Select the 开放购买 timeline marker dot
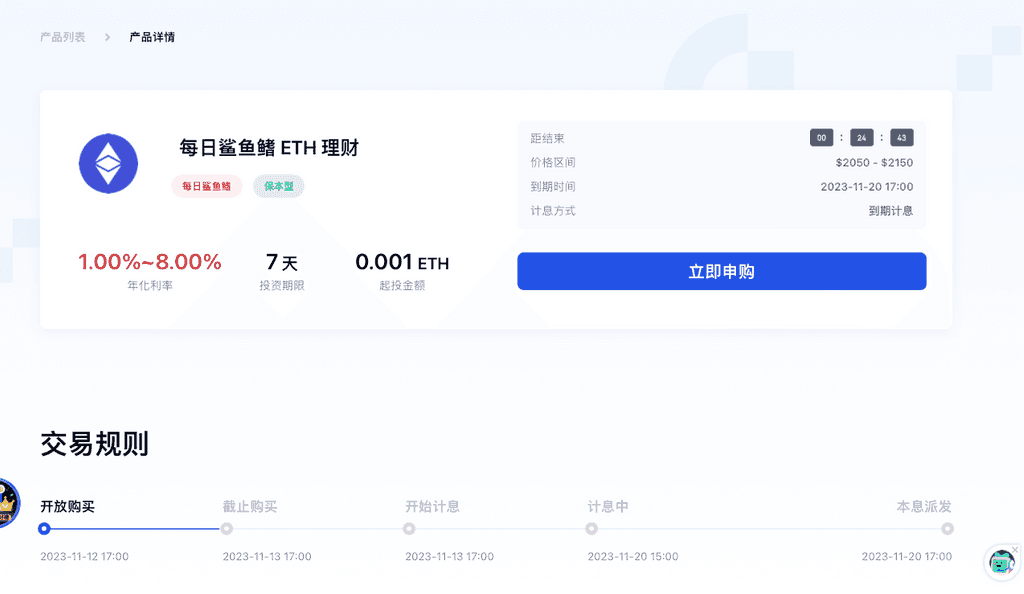Screen dimensions: 1024x594 pyautogui.click(x=44, y=529)
